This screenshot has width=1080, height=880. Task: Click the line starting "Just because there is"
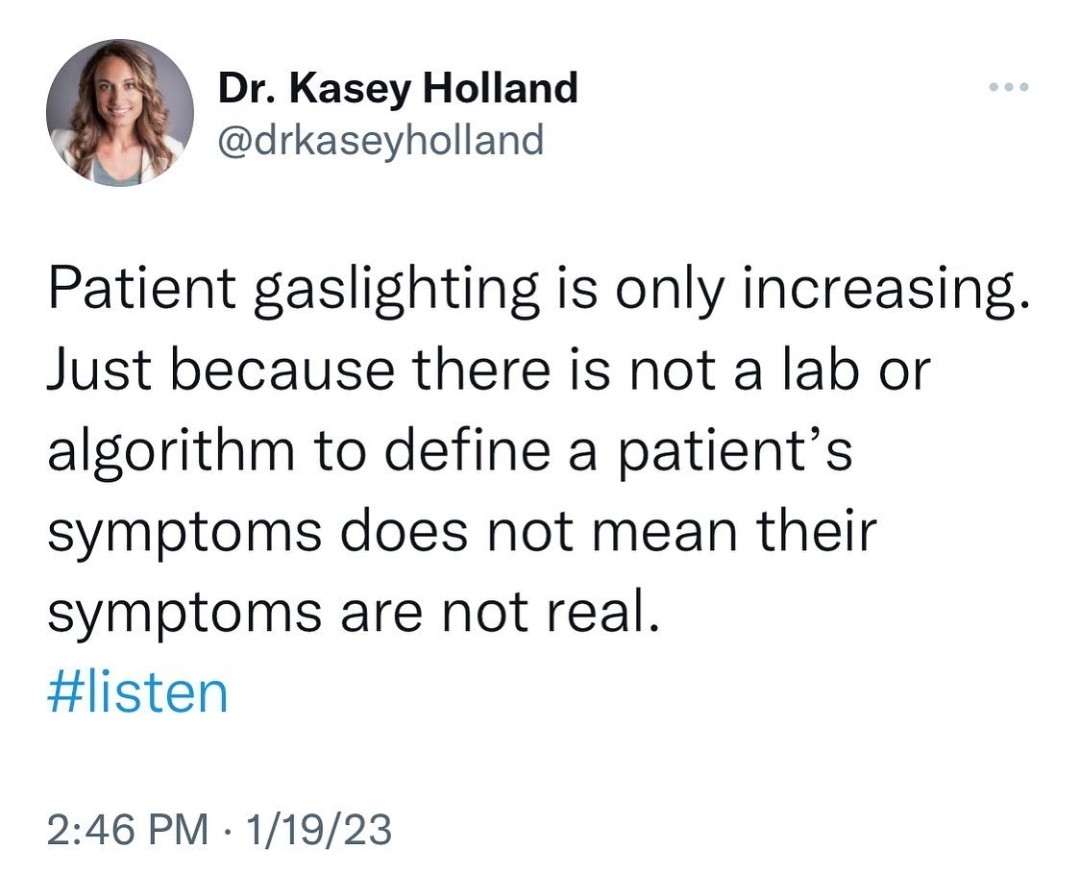(x=489, y=372)
